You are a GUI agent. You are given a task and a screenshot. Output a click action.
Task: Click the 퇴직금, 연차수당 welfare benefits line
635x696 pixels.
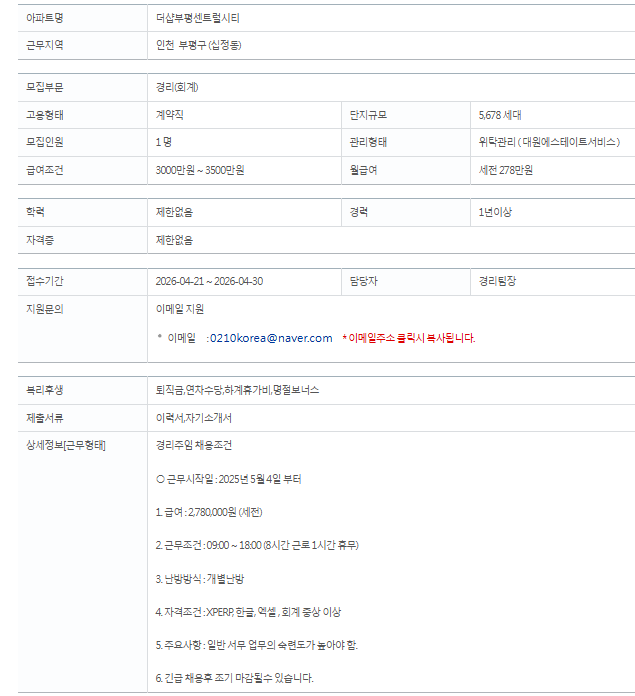[x=237, y=390]
